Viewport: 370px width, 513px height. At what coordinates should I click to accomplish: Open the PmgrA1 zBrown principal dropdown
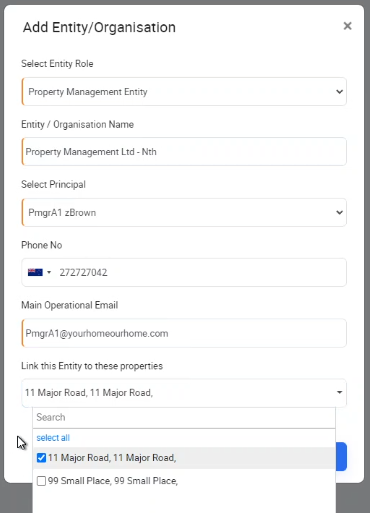click(184, 212)
